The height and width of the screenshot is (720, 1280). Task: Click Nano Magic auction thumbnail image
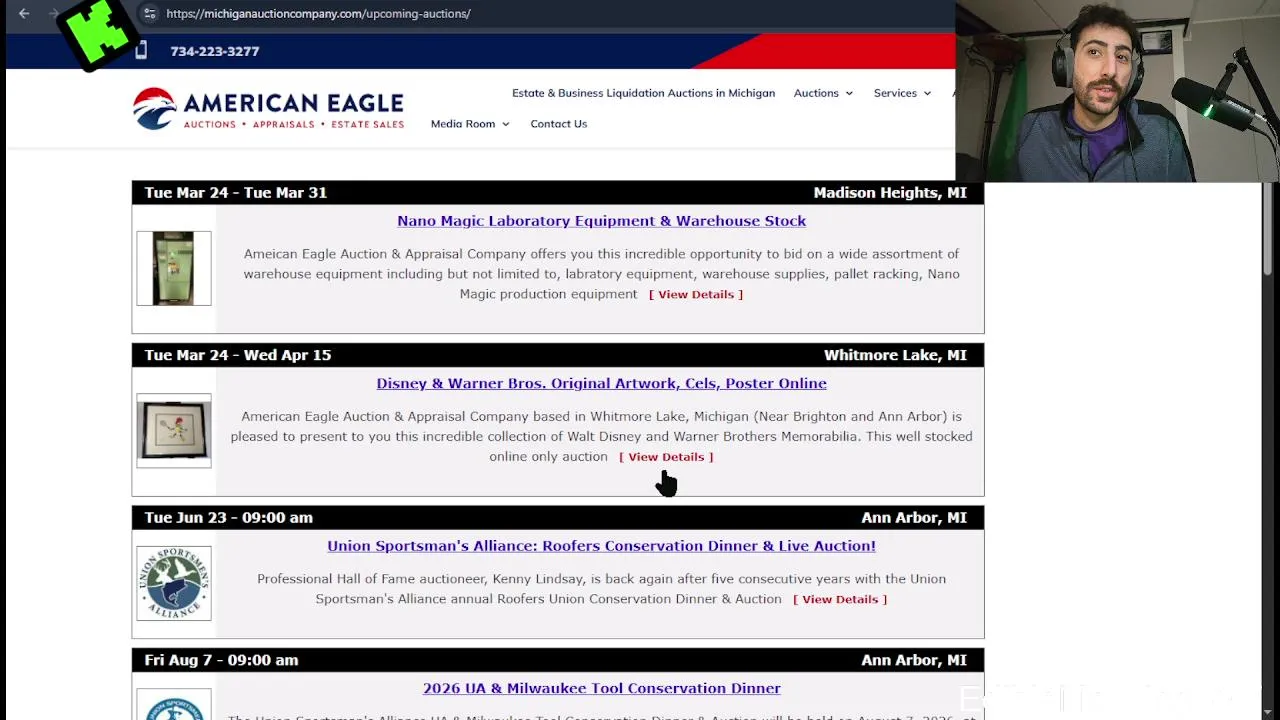(174, 268)
